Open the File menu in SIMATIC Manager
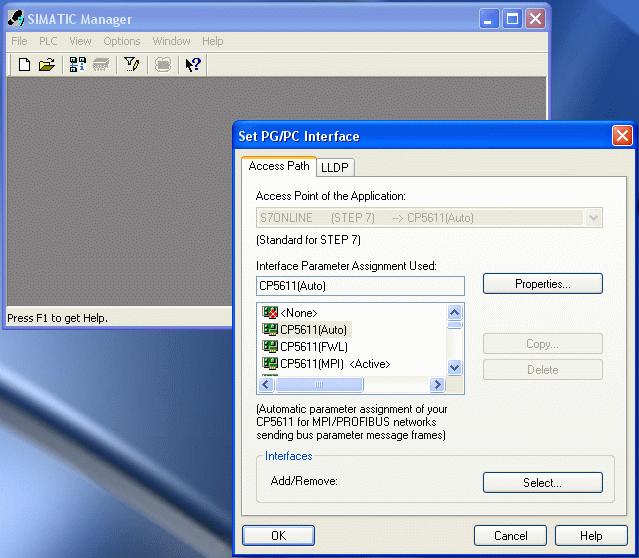639x558 pixels. pyautogui.click(x=19, y=41)
